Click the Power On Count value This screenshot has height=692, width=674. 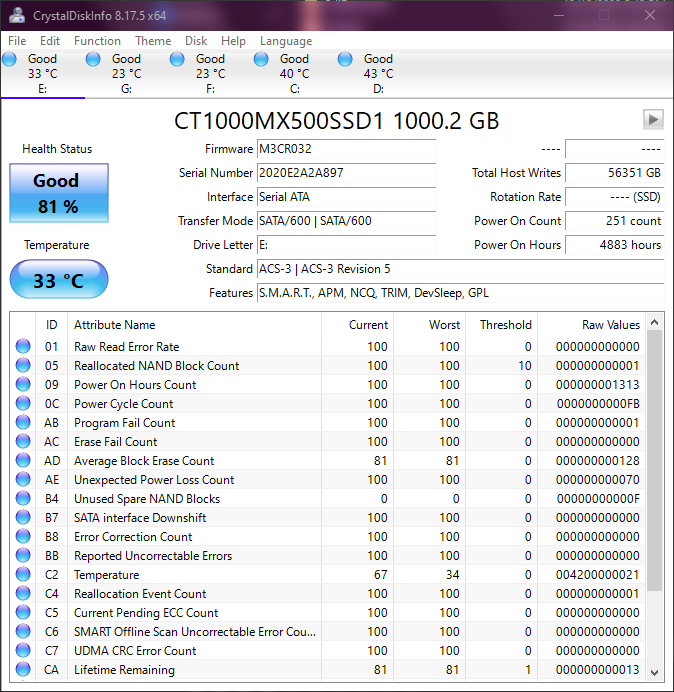[x=614, y=221]
